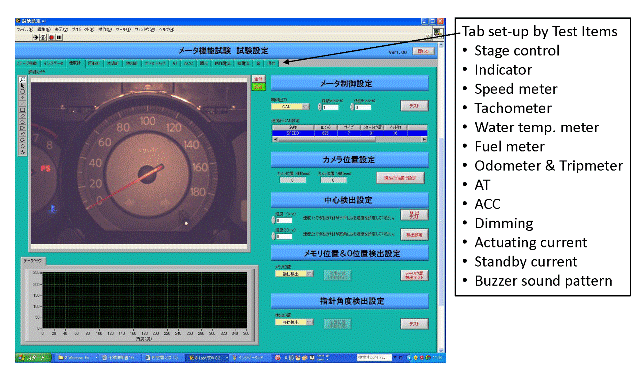Click the red-text button in the カメラ位置設定 section

[400, 178]
